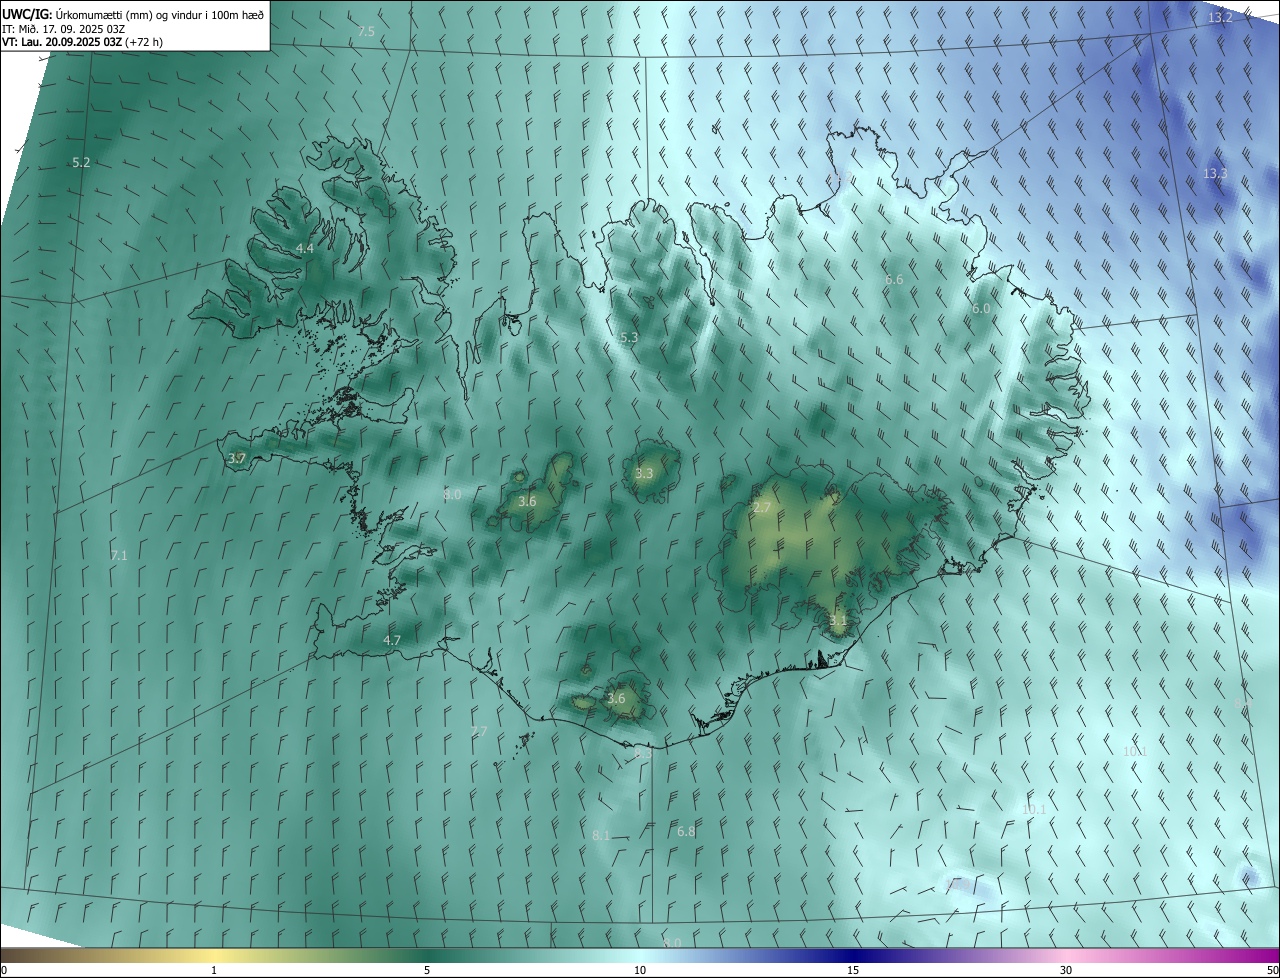Click the 5.3 value in north Iceland

click(629, 338)
